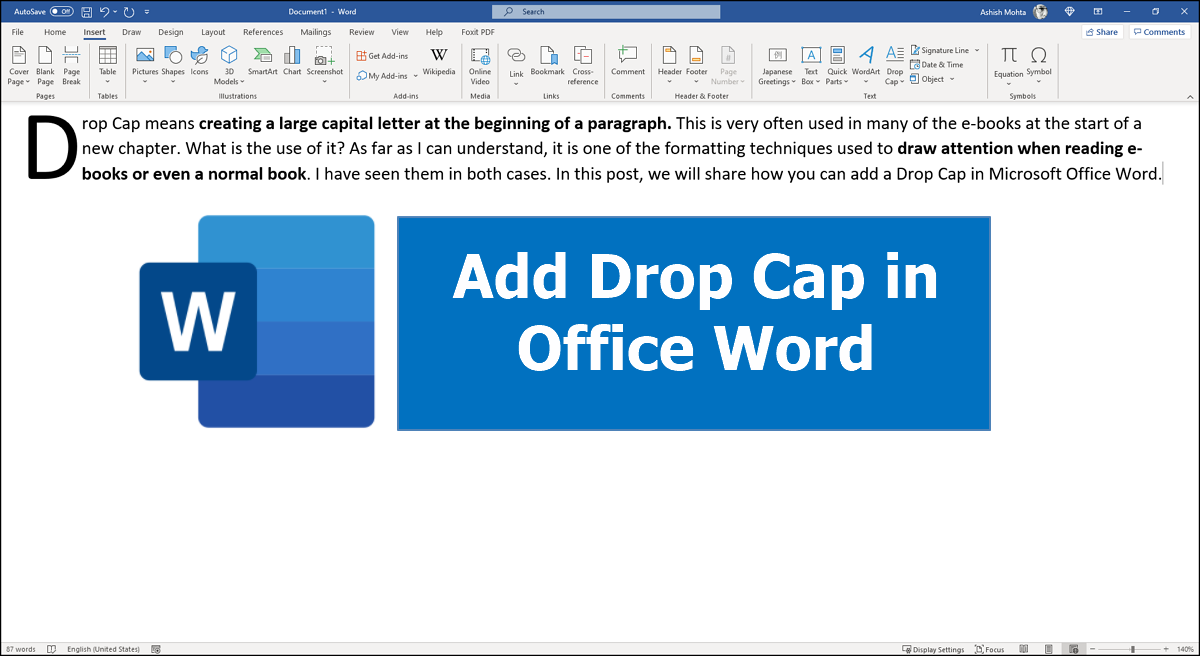Viewport: 1200px width, 656px height.
Task: Open the Design tab
Action: point(171,32)
